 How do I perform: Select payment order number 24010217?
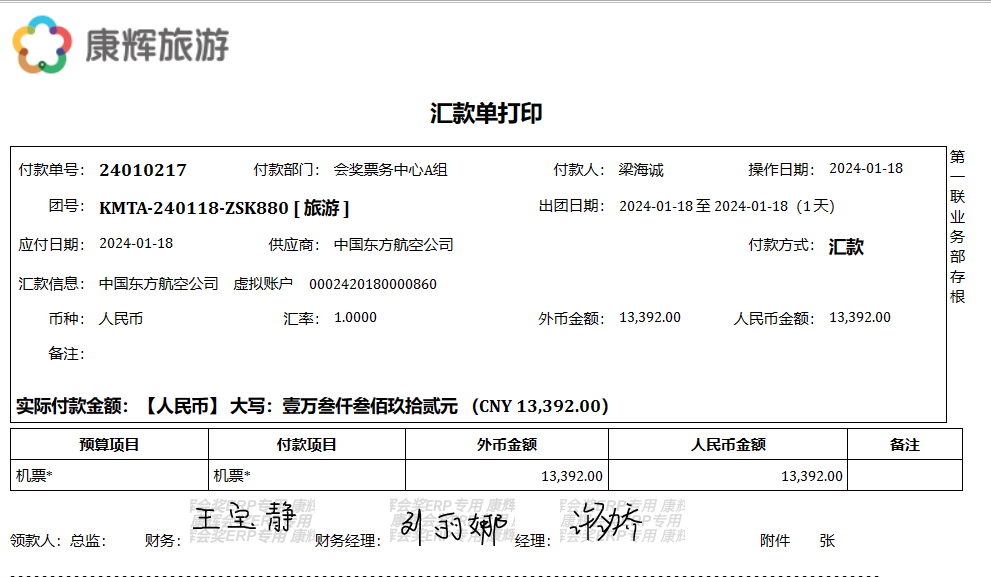point(143,170)
